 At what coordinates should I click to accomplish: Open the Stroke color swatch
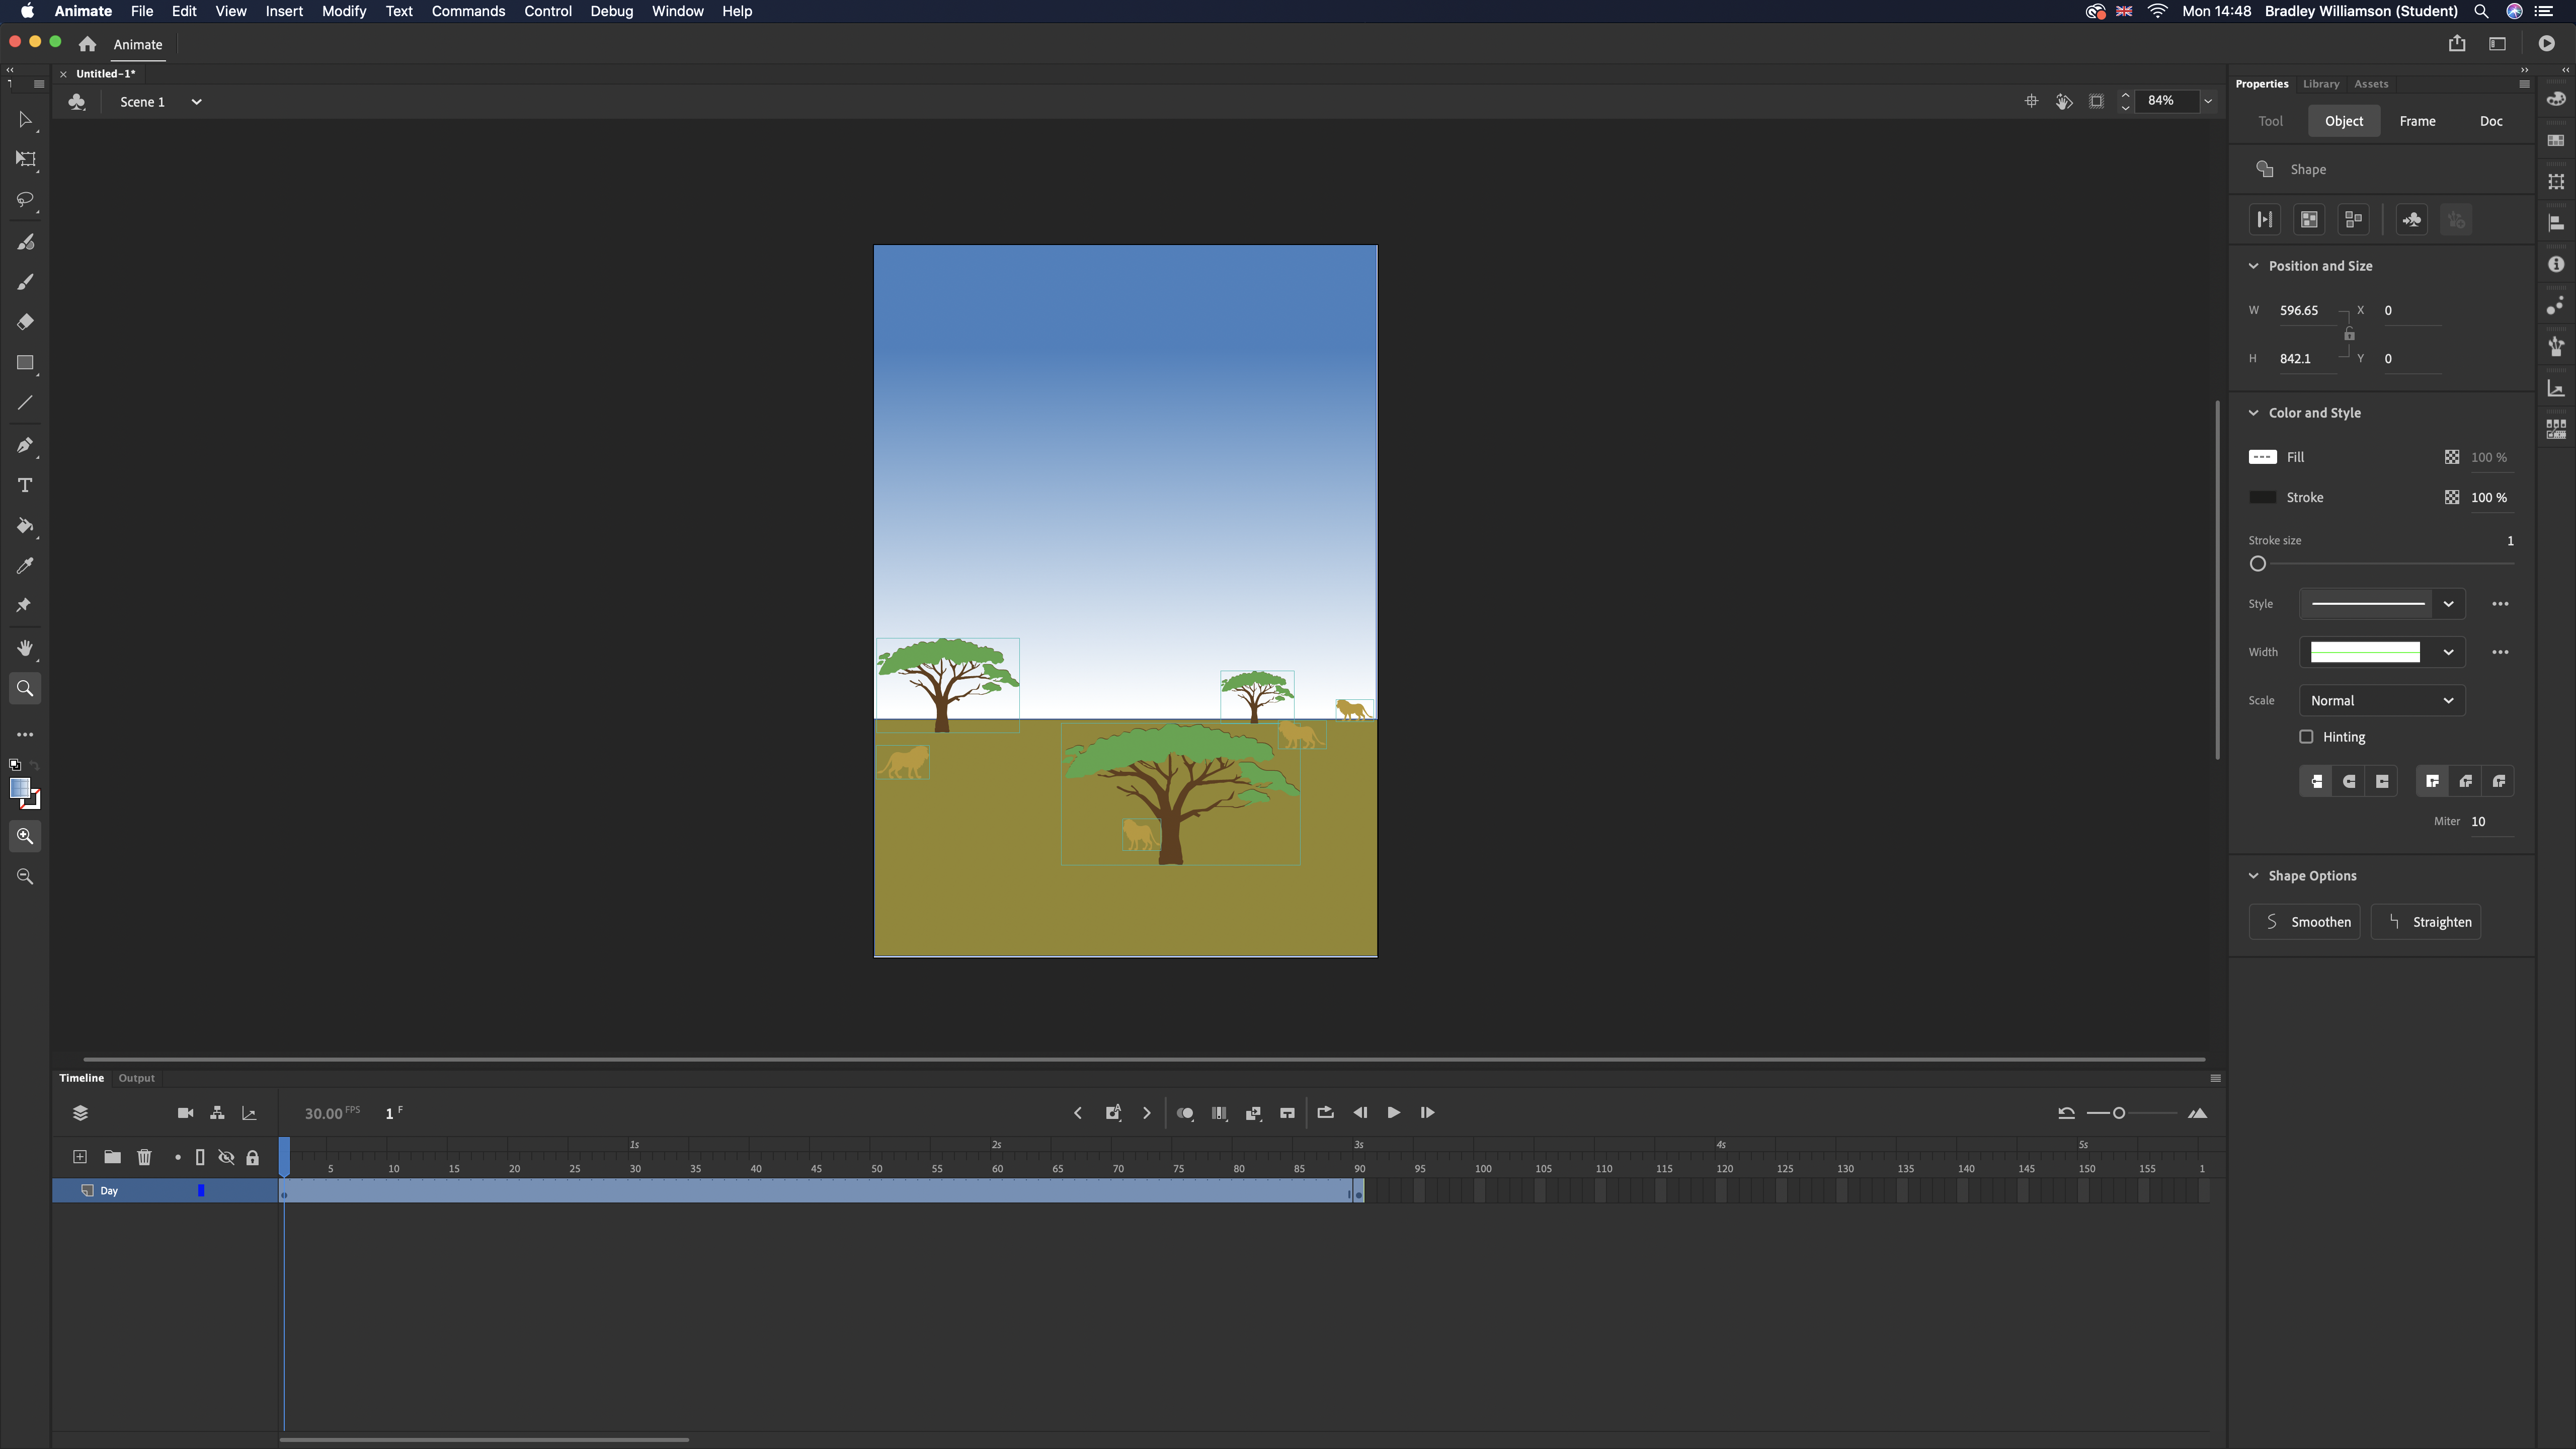point(2262,497)
